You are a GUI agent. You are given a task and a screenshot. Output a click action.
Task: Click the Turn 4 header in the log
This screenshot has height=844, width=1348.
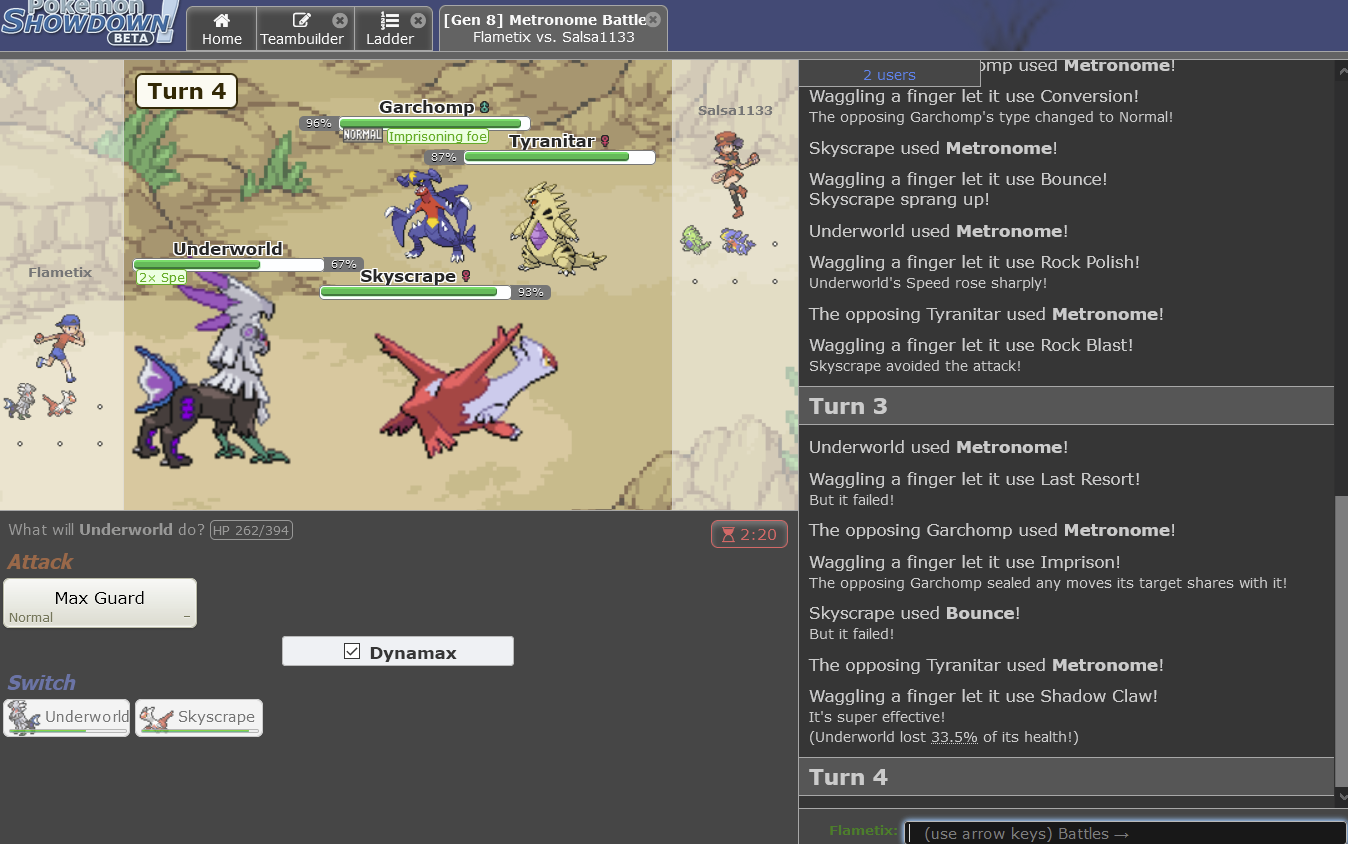point(1066,777)
